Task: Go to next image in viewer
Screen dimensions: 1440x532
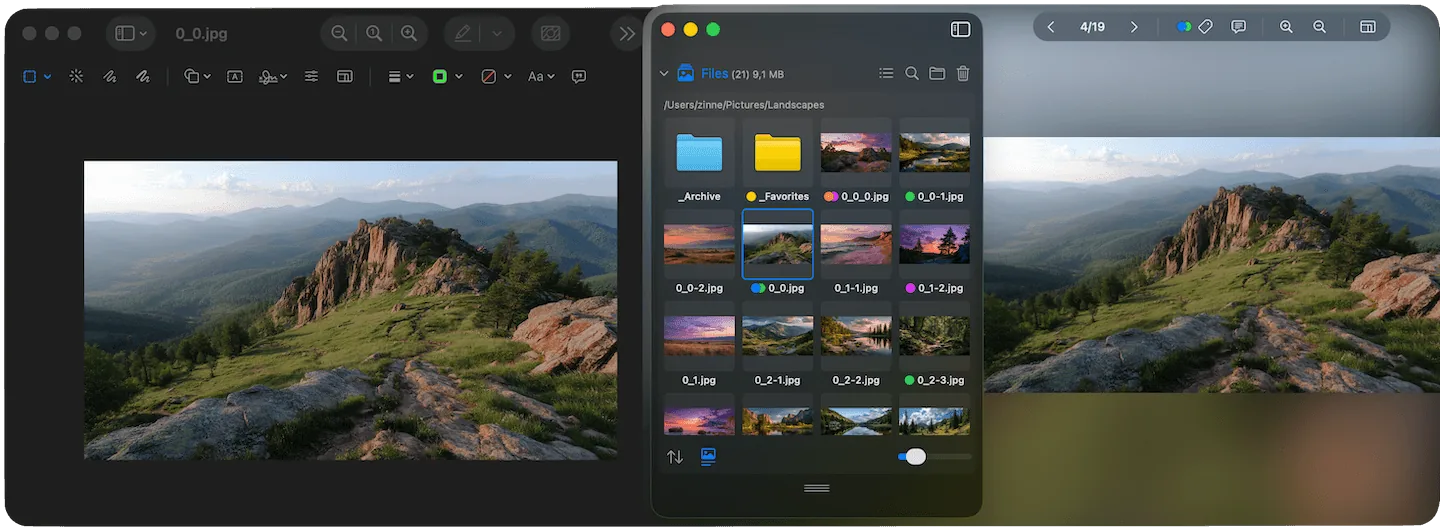Action: click(x=1134, y=27)
